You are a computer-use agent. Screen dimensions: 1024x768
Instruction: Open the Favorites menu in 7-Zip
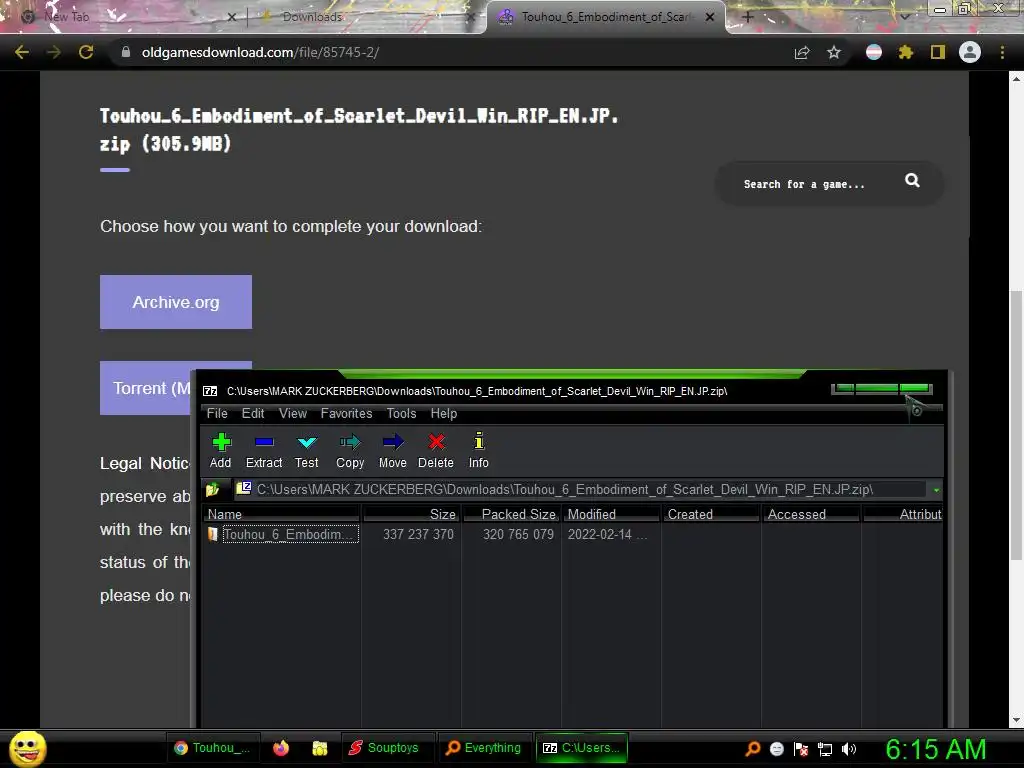tap(346, 413)
